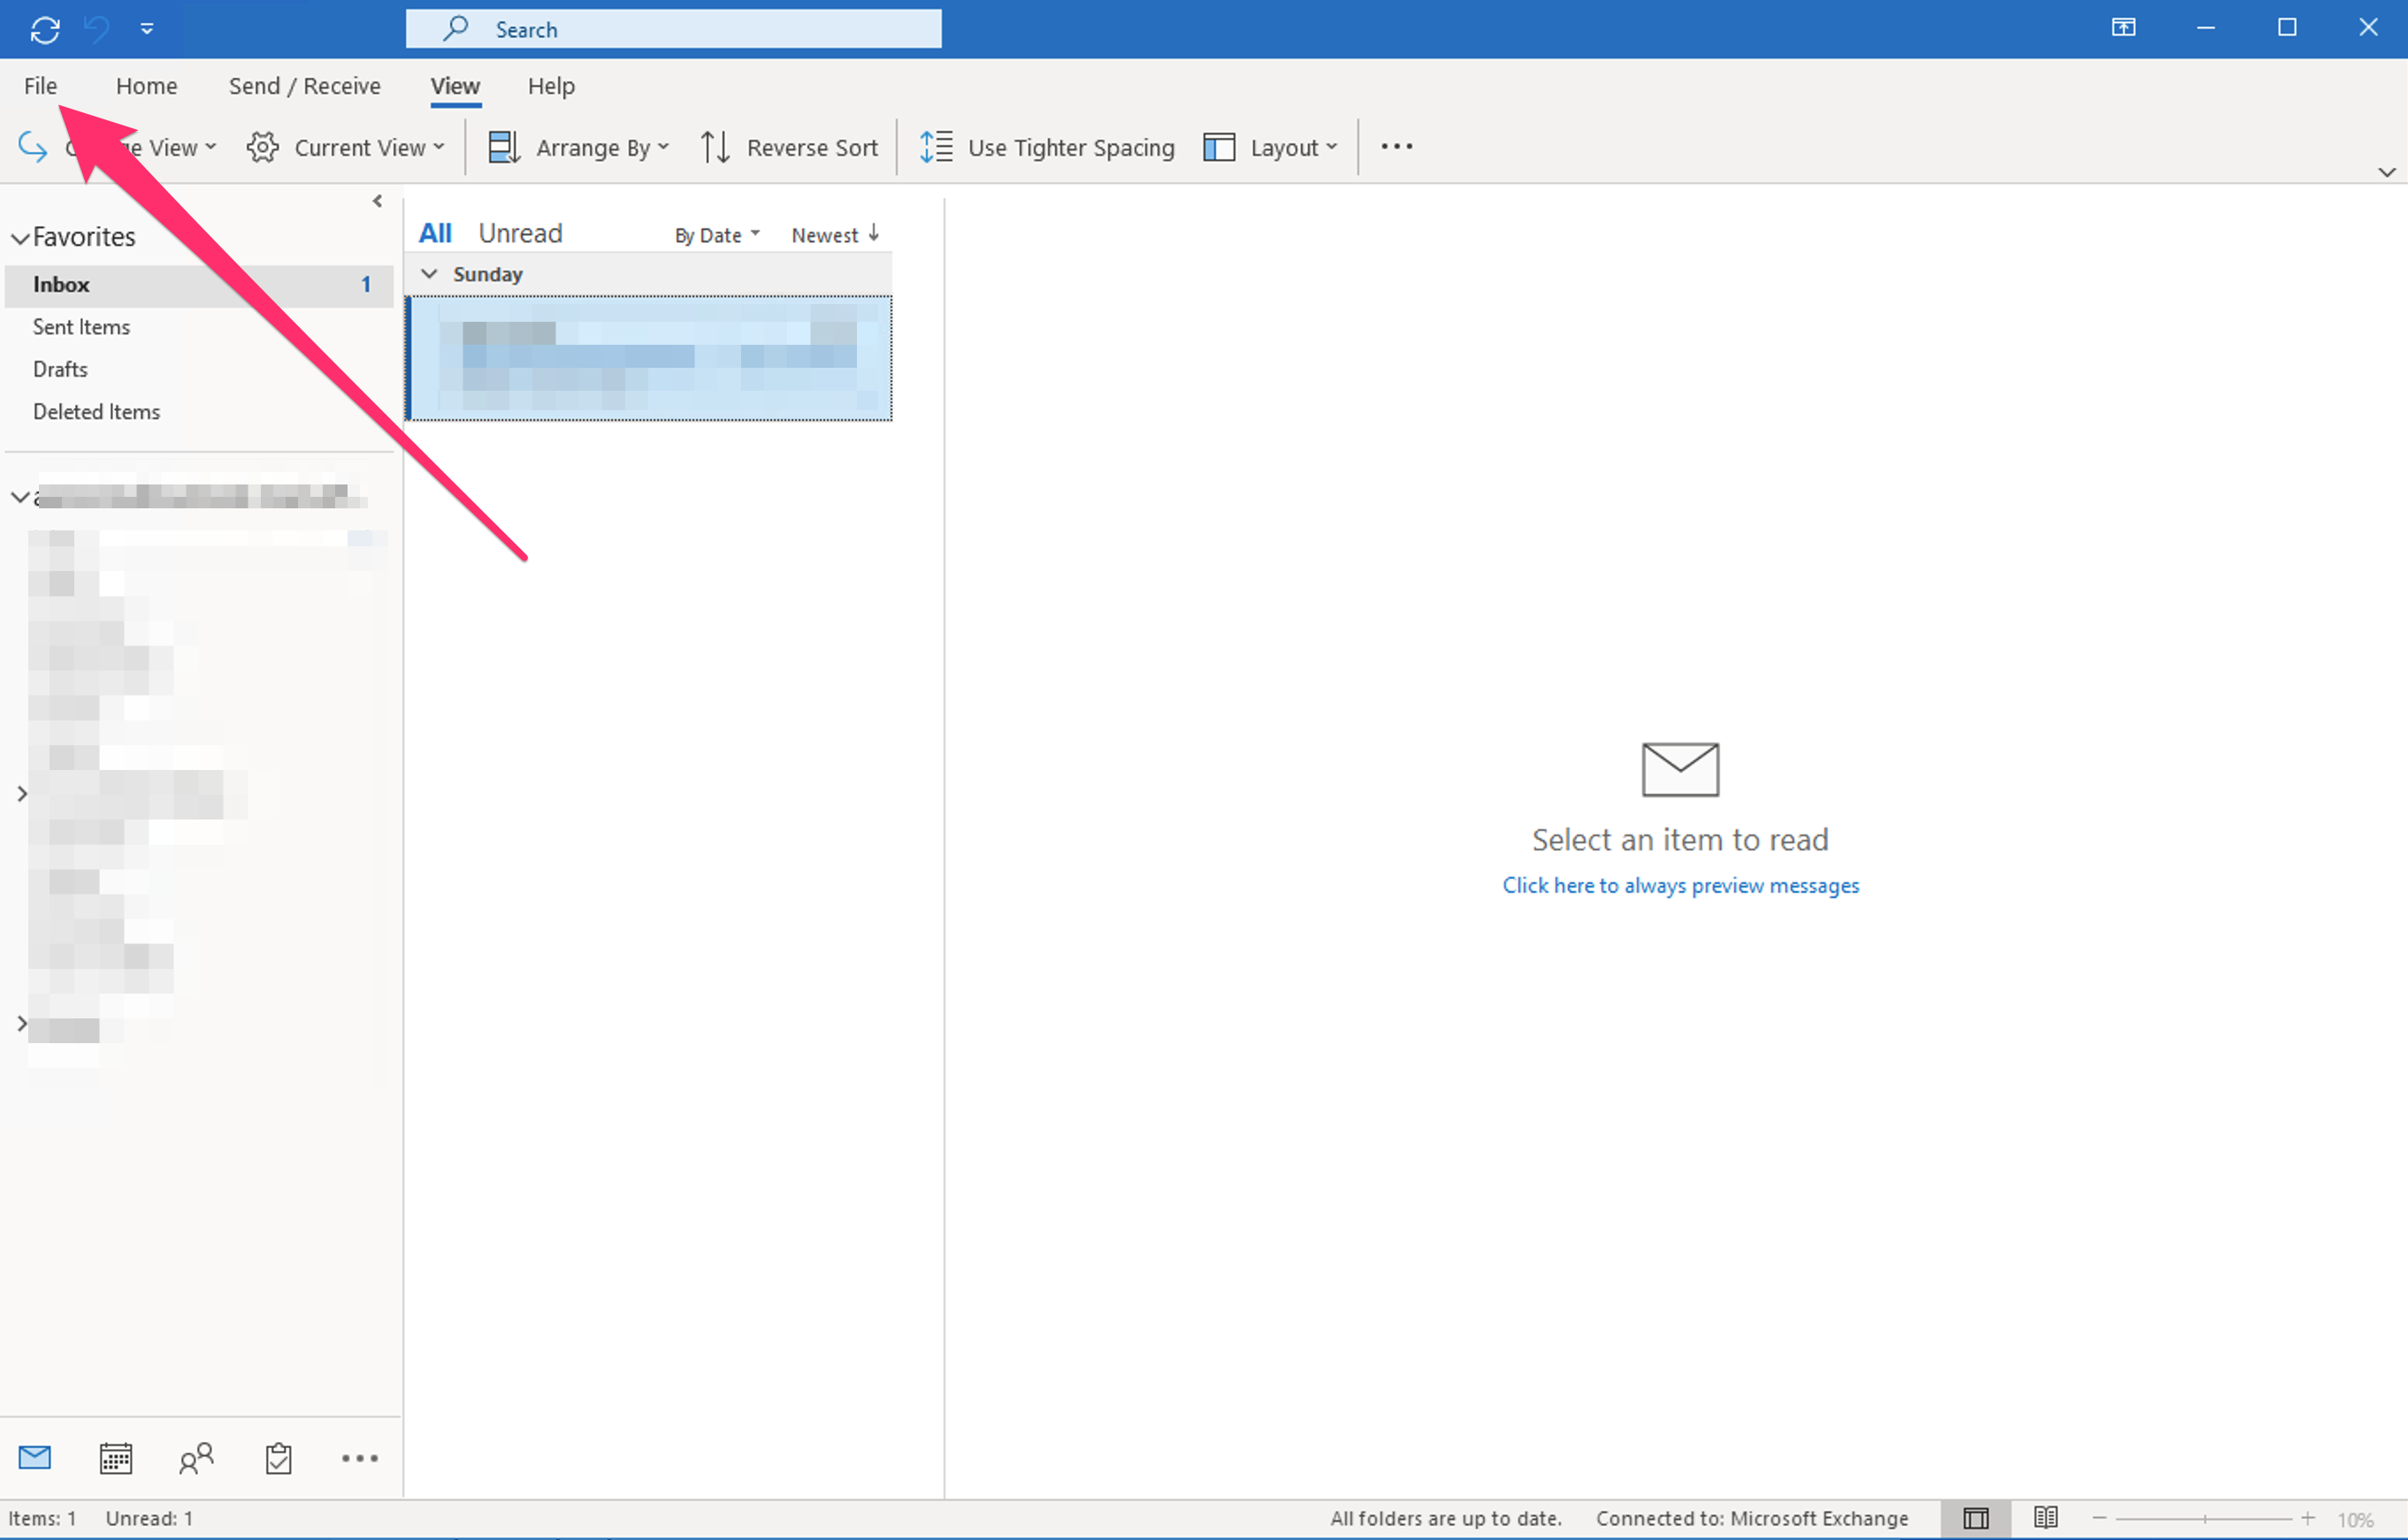
Task: Switch to Reading view in the status bar
Action: coord(2046,1517)
